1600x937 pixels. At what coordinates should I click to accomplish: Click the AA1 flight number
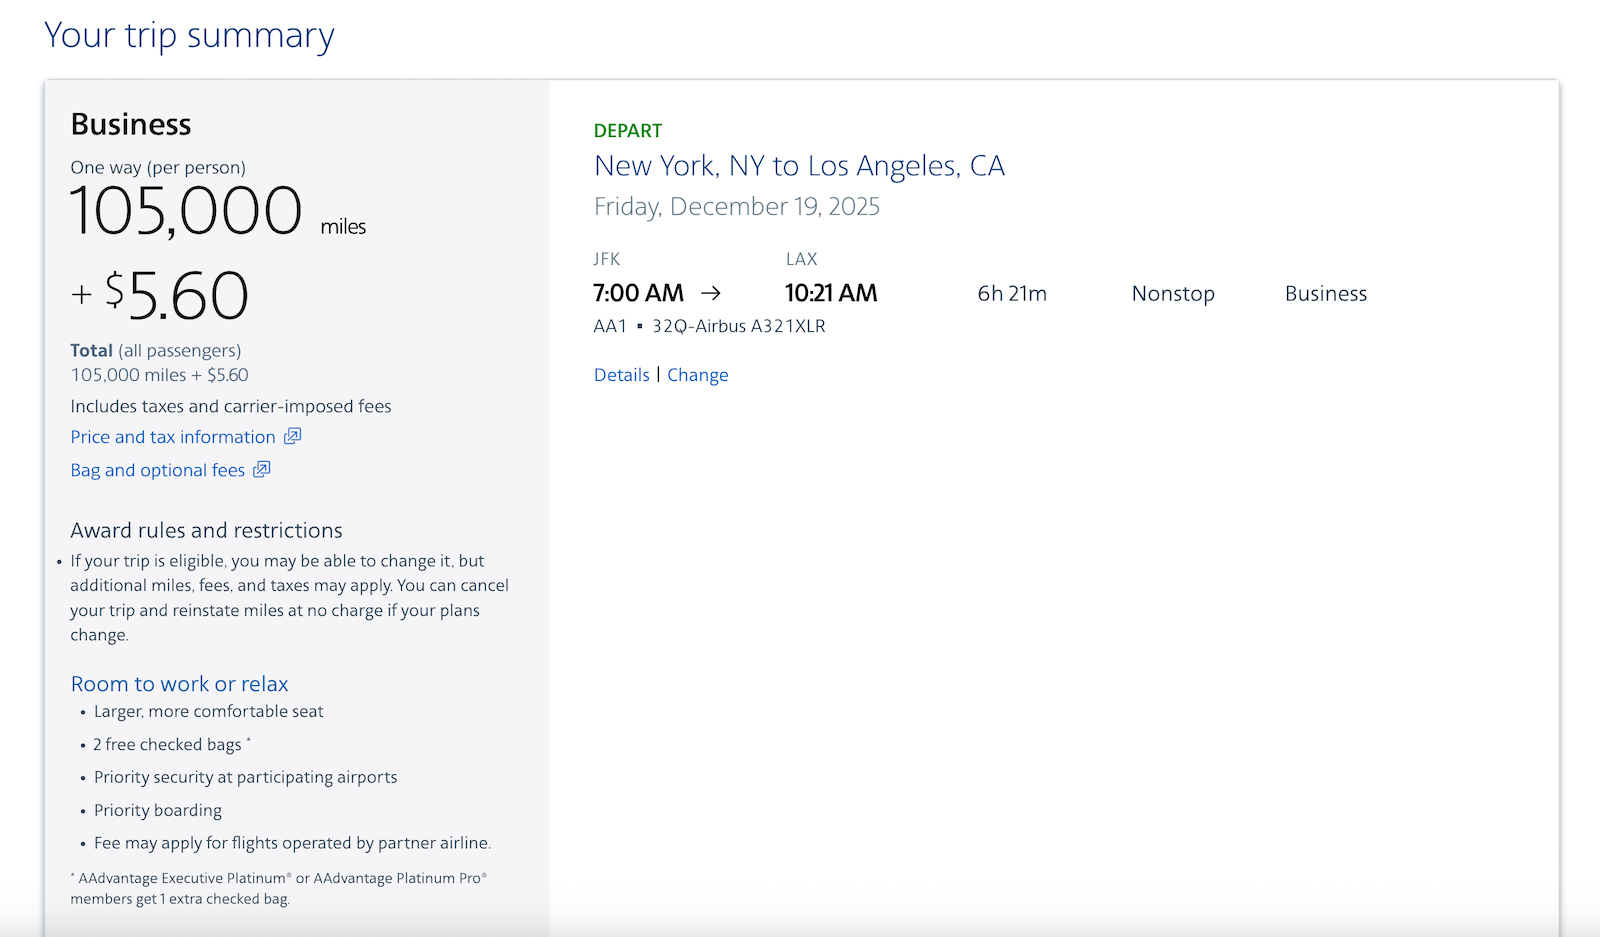(610, 326)
